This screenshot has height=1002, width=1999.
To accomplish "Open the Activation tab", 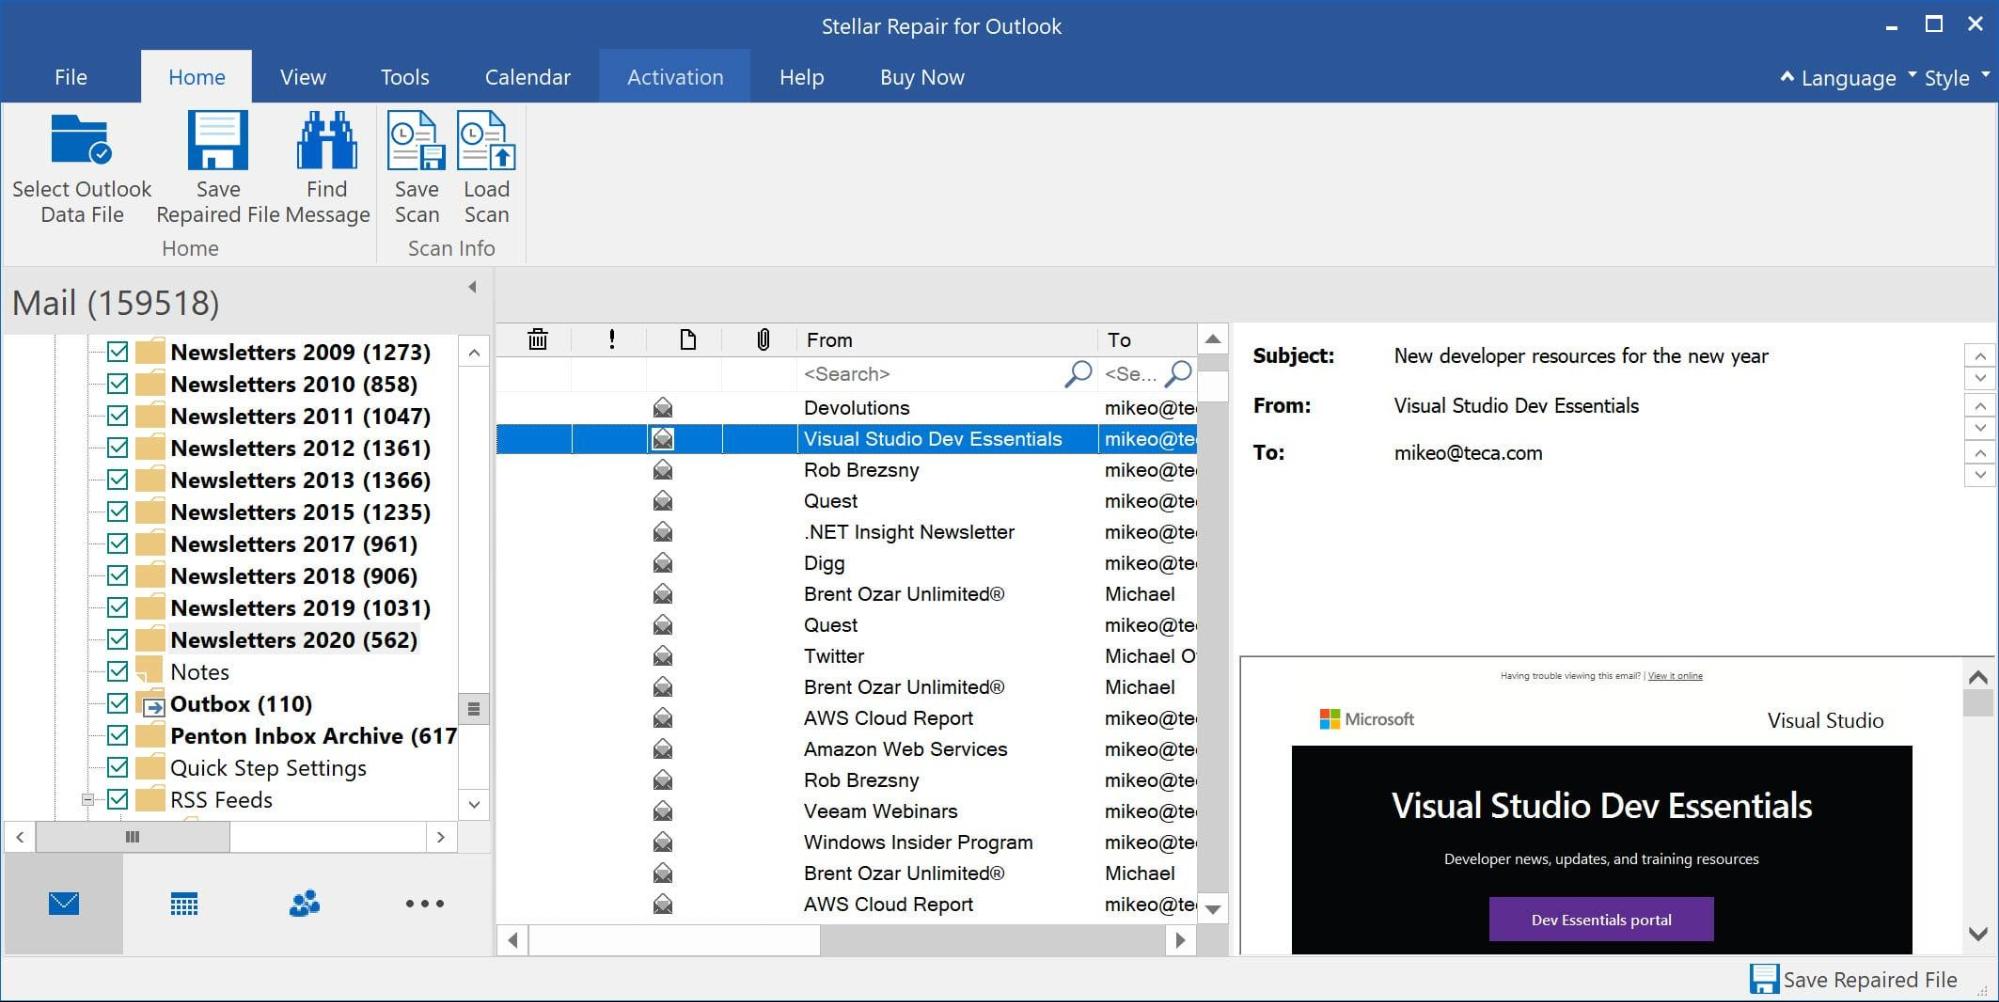I will point(675,77).
